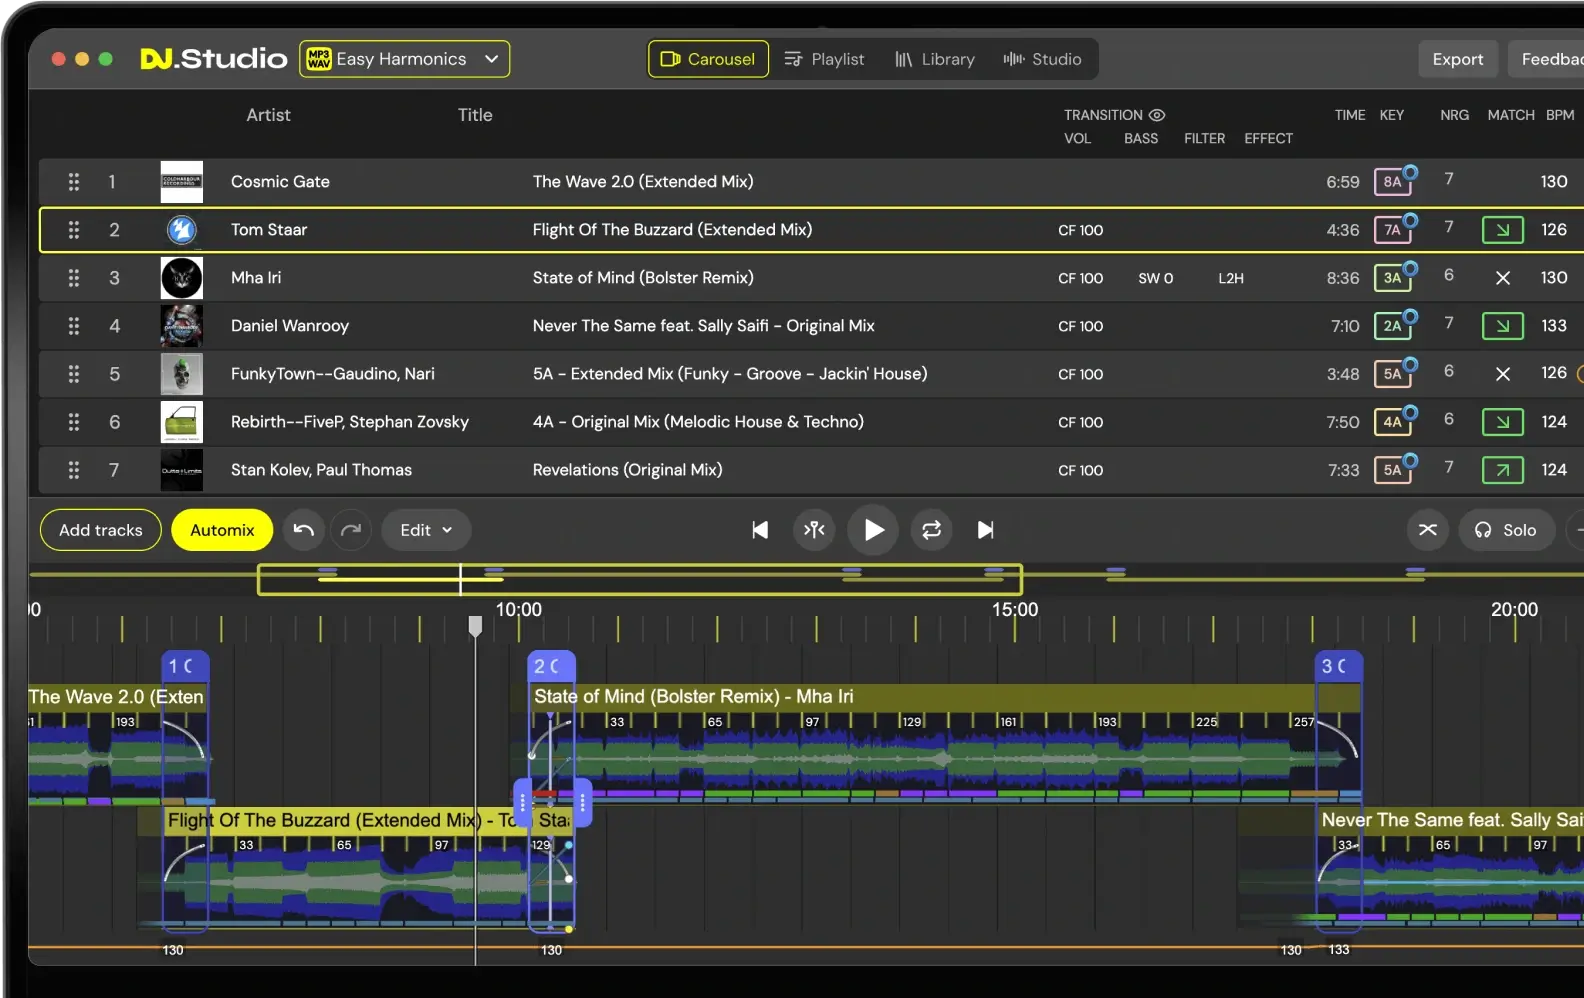
Task: Skip to next track
Action: [985, 530]
